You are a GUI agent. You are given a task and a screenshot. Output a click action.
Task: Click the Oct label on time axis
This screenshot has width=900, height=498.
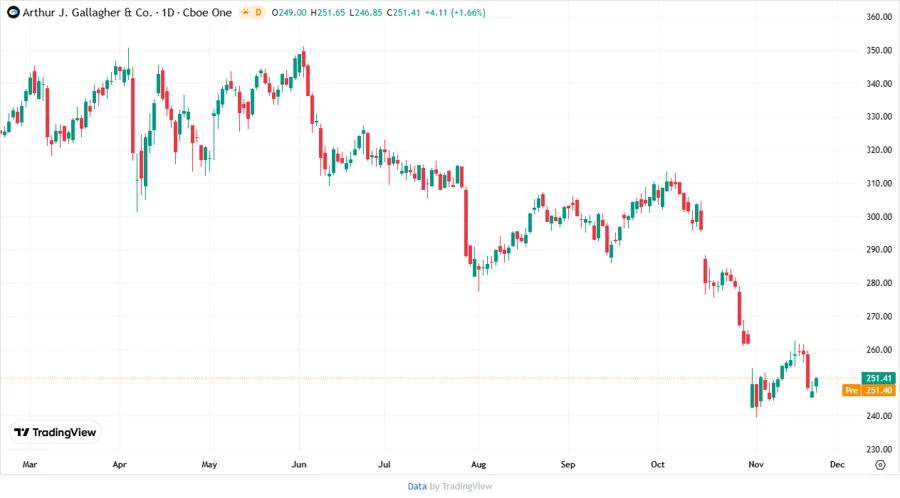(x=658, y=464)
